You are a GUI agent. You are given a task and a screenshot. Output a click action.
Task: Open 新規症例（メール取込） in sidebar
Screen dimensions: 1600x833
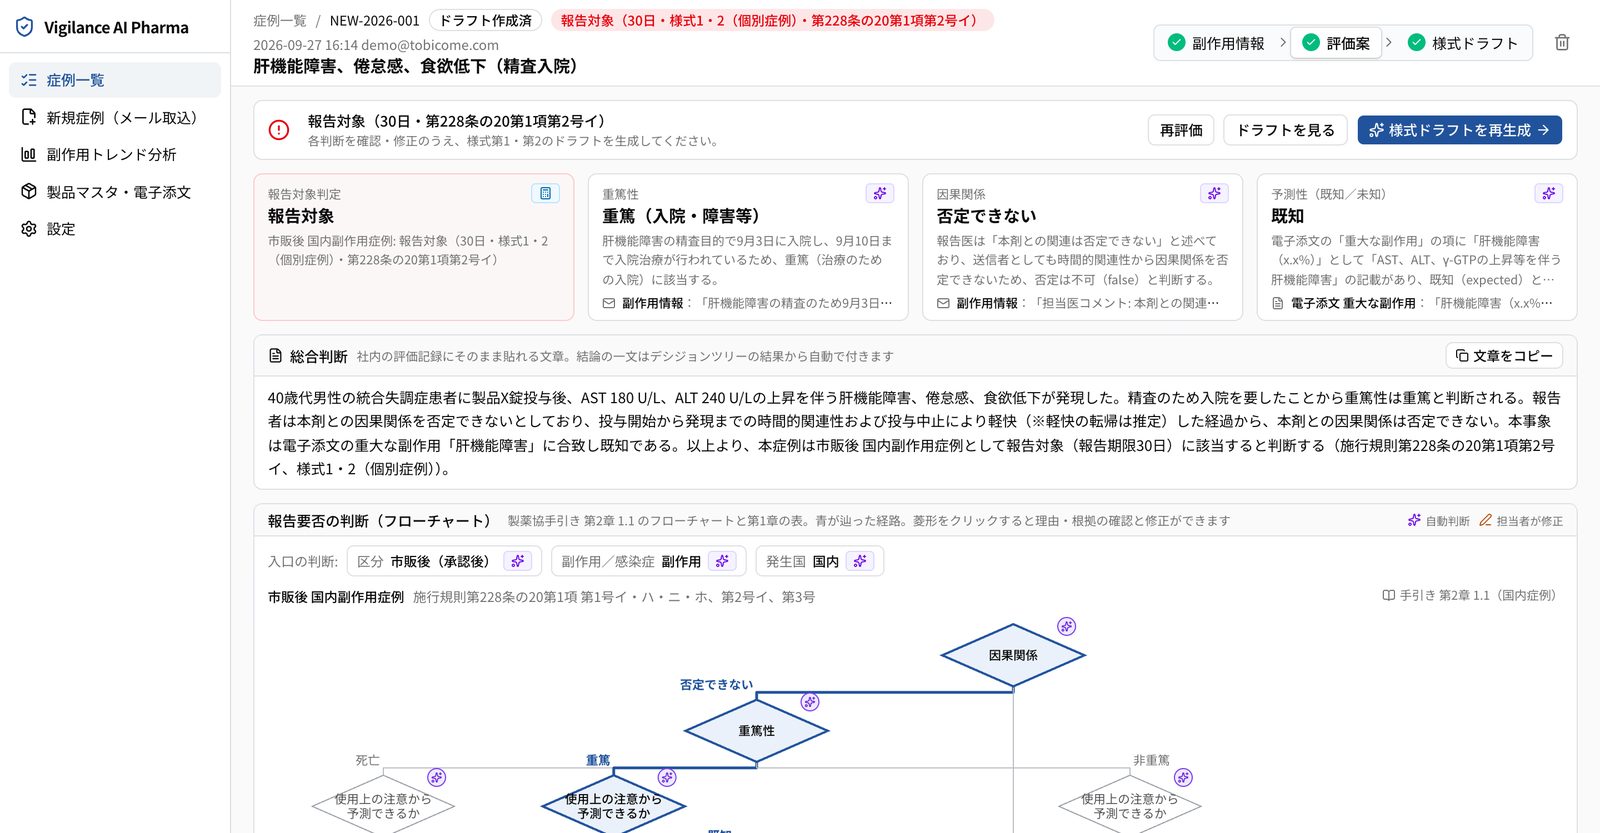115,117
